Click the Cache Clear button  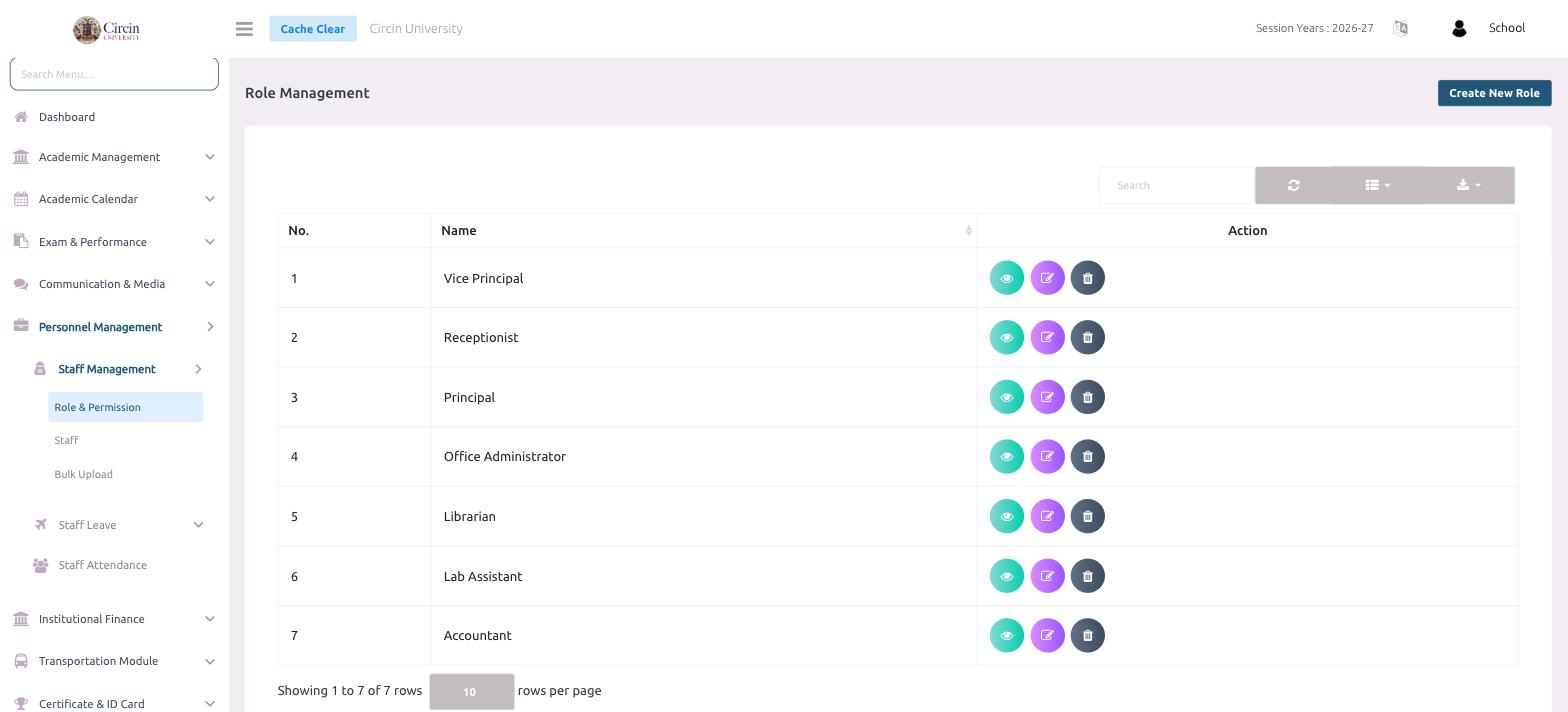coord(312,29)
